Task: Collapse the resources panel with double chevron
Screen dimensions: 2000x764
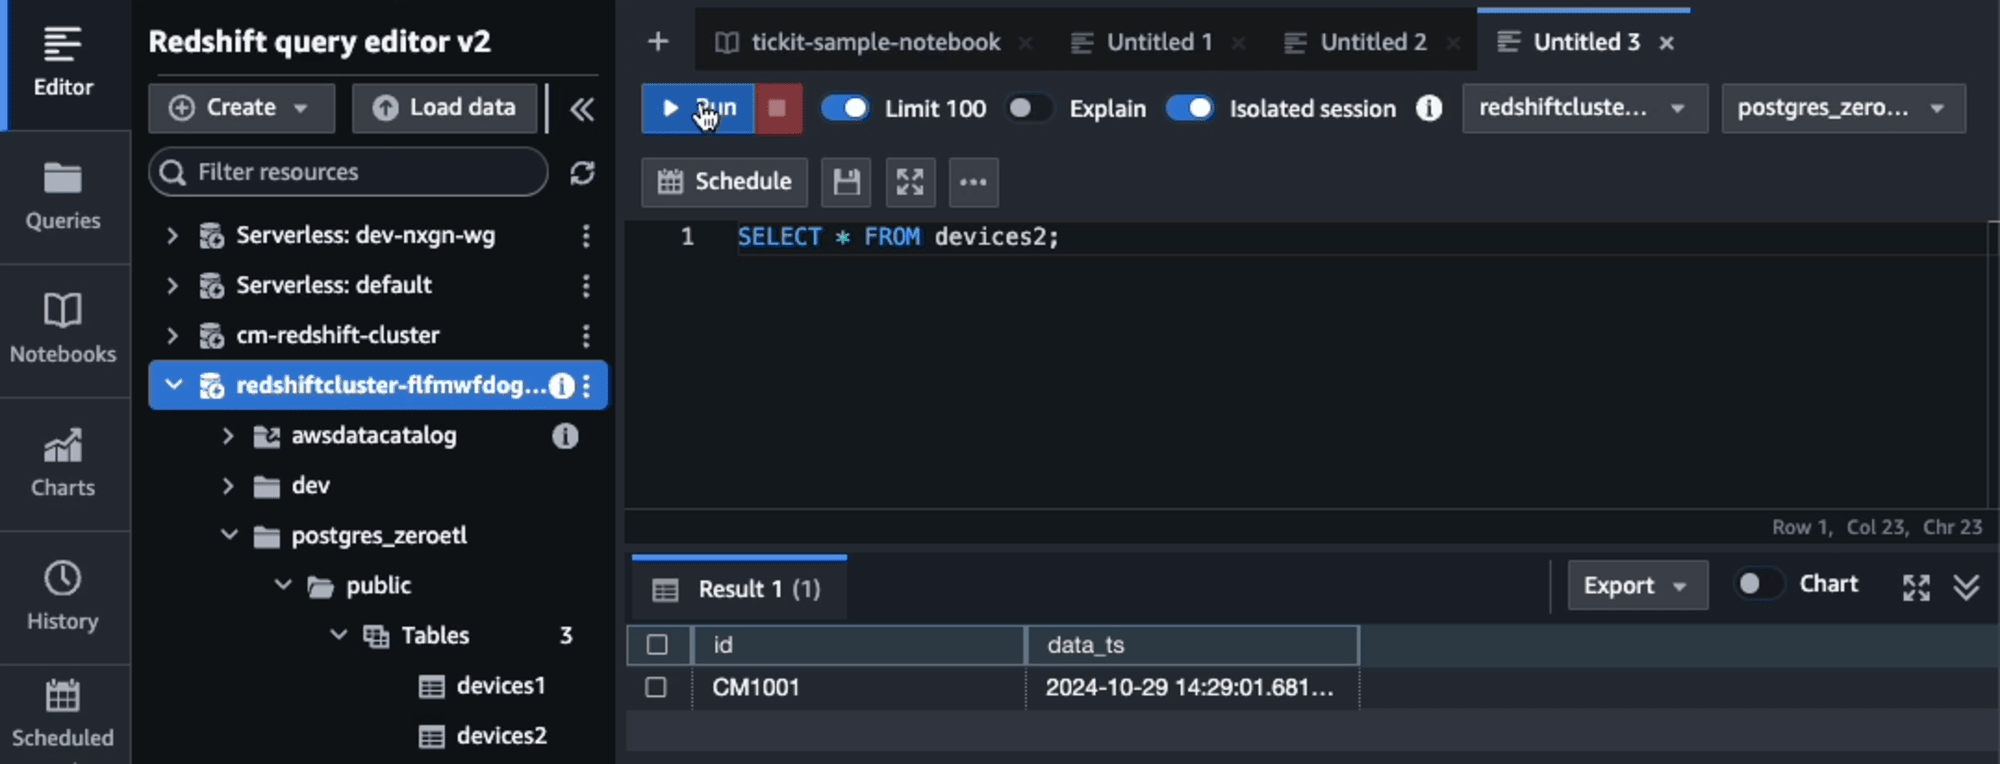Action: [x=582, y=109]
